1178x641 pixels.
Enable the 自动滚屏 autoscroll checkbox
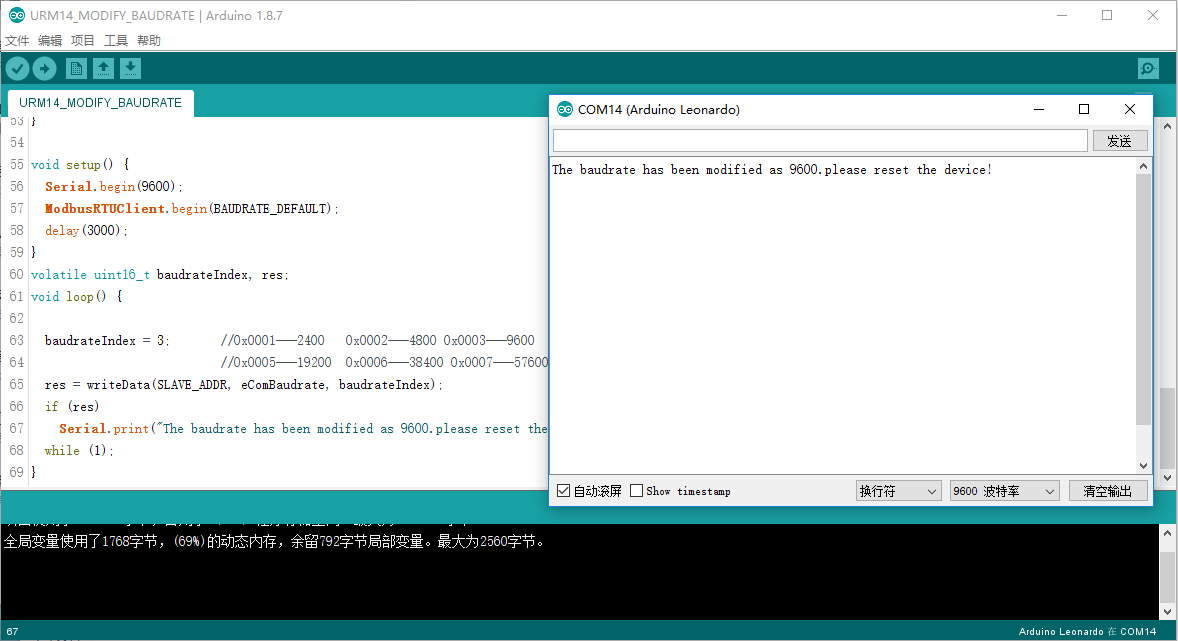coord(563,491)
